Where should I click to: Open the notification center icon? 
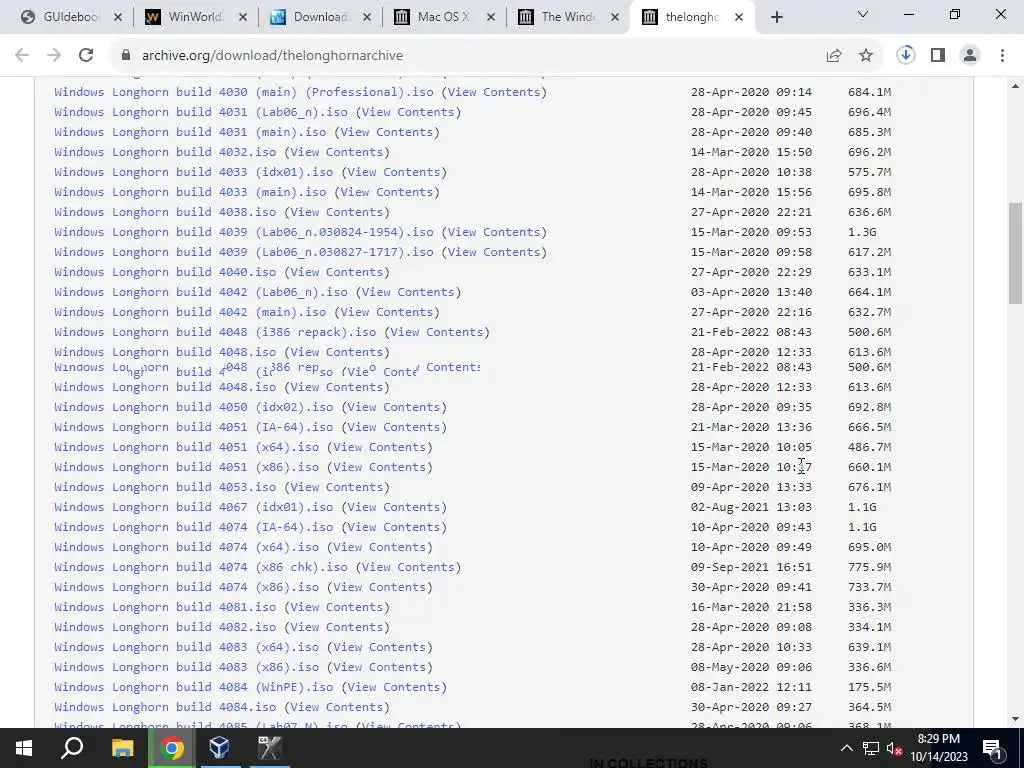993,748
